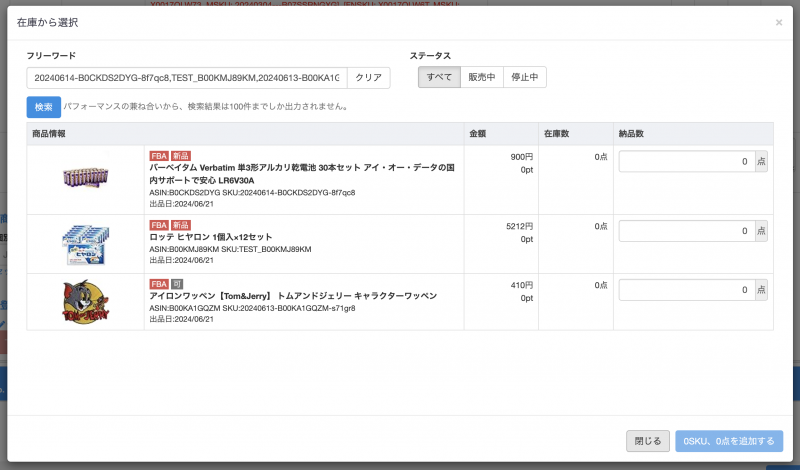Focus the 納品数 quantity input for the Verbatim batteries
Image resolution: width=800 pixels, height=470 pixels.
click(687, 161)
